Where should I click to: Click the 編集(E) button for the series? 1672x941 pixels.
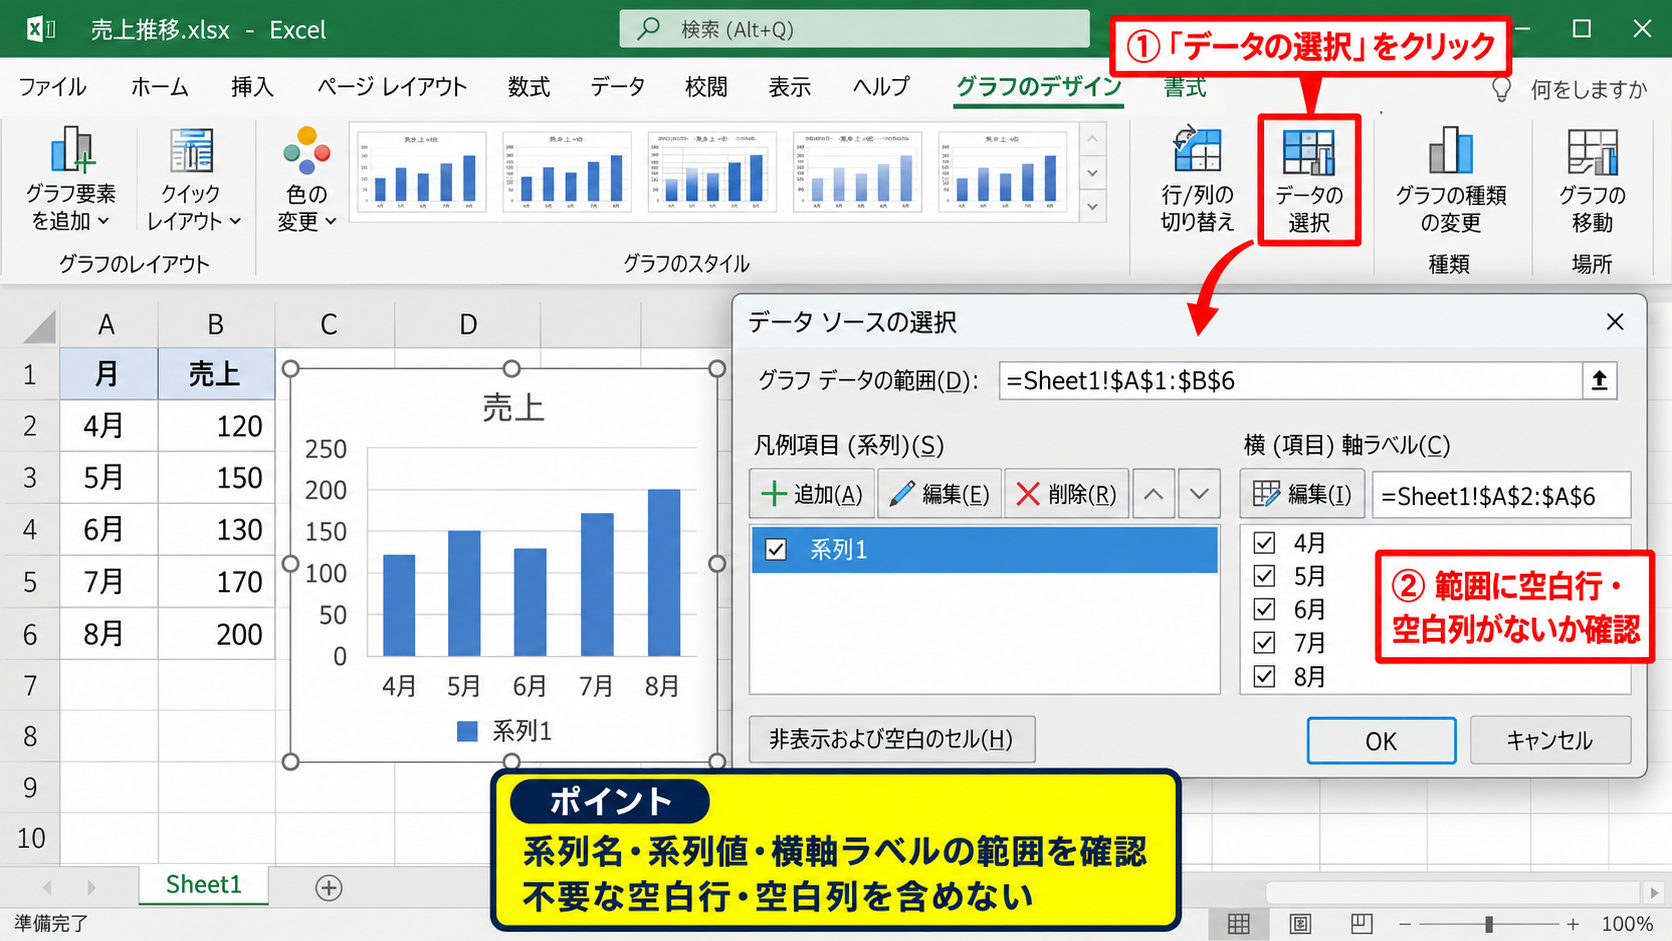[x=939, y=494]
